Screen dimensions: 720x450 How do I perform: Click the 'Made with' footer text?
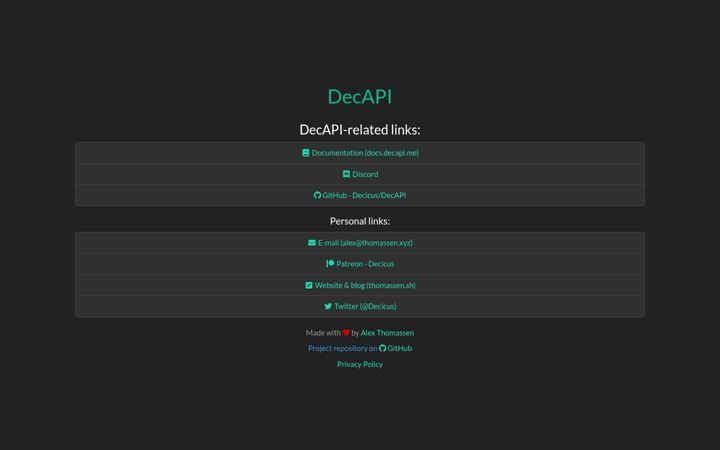point(323,332)
